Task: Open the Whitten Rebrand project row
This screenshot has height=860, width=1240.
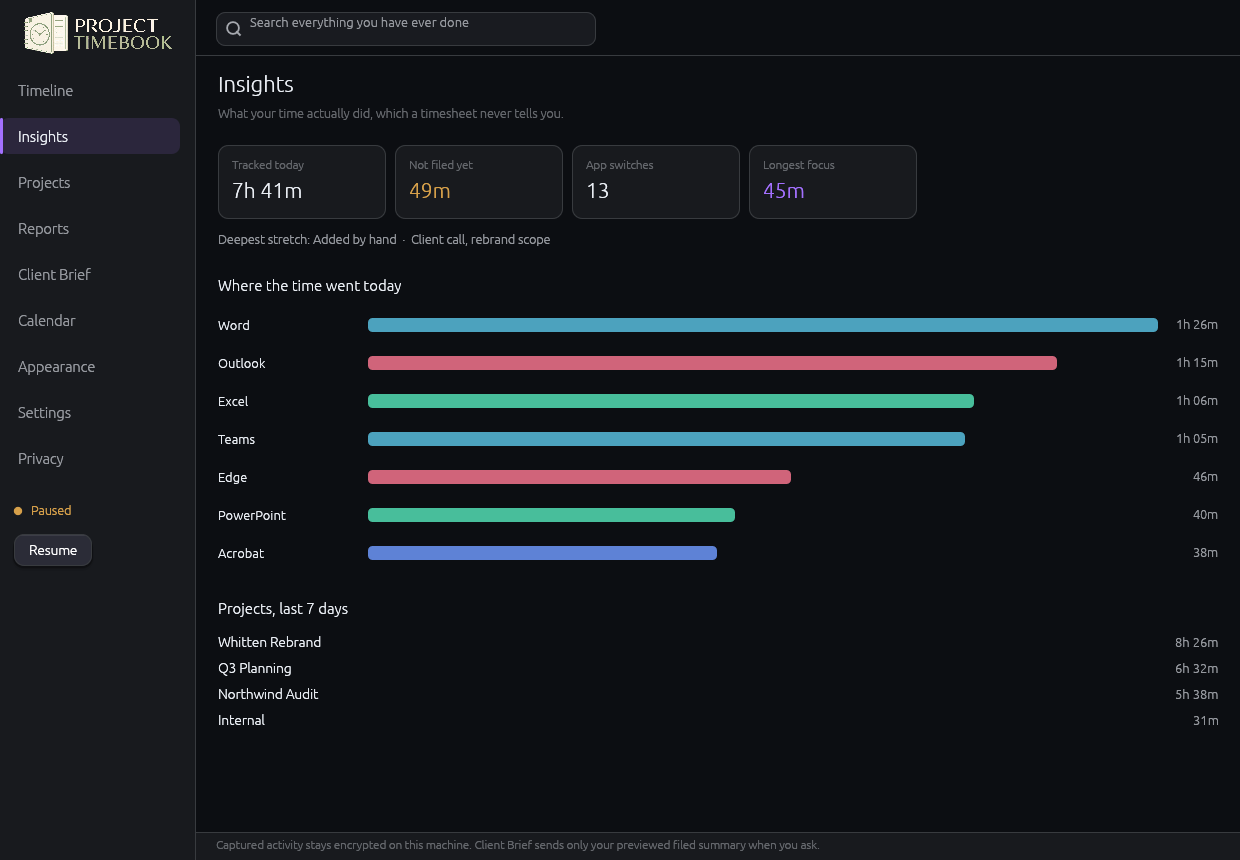Action: [x=718, y=642]
